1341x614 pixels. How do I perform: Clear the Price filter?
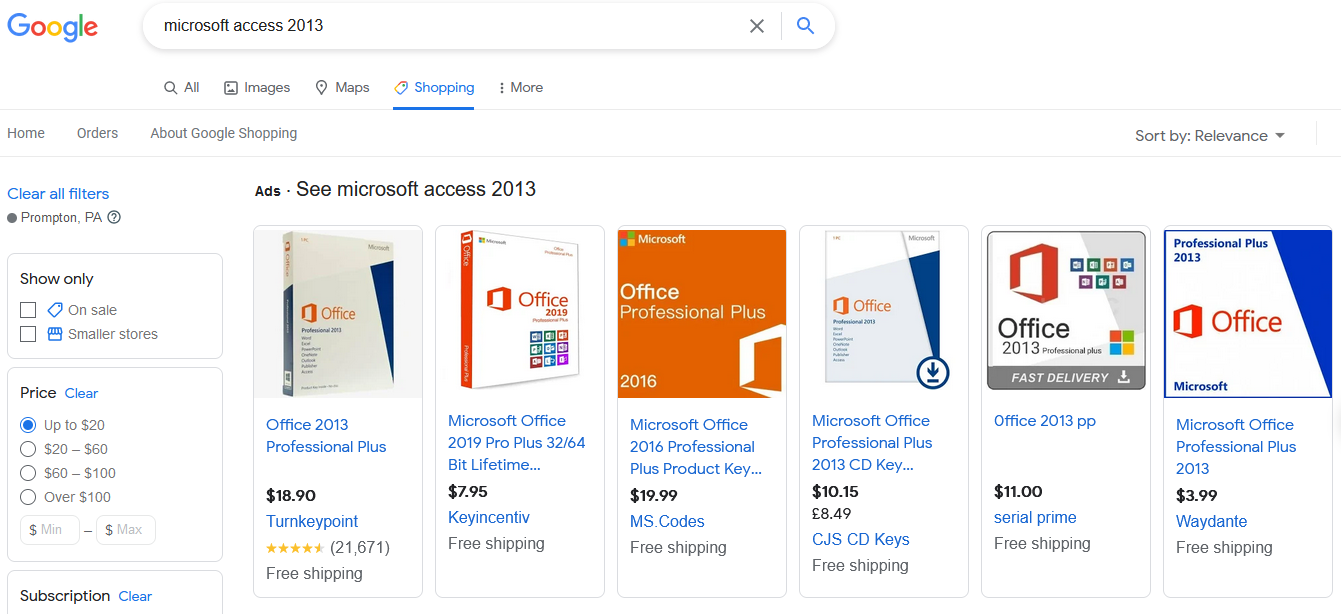pyautogui.click(x=82, y=393)
